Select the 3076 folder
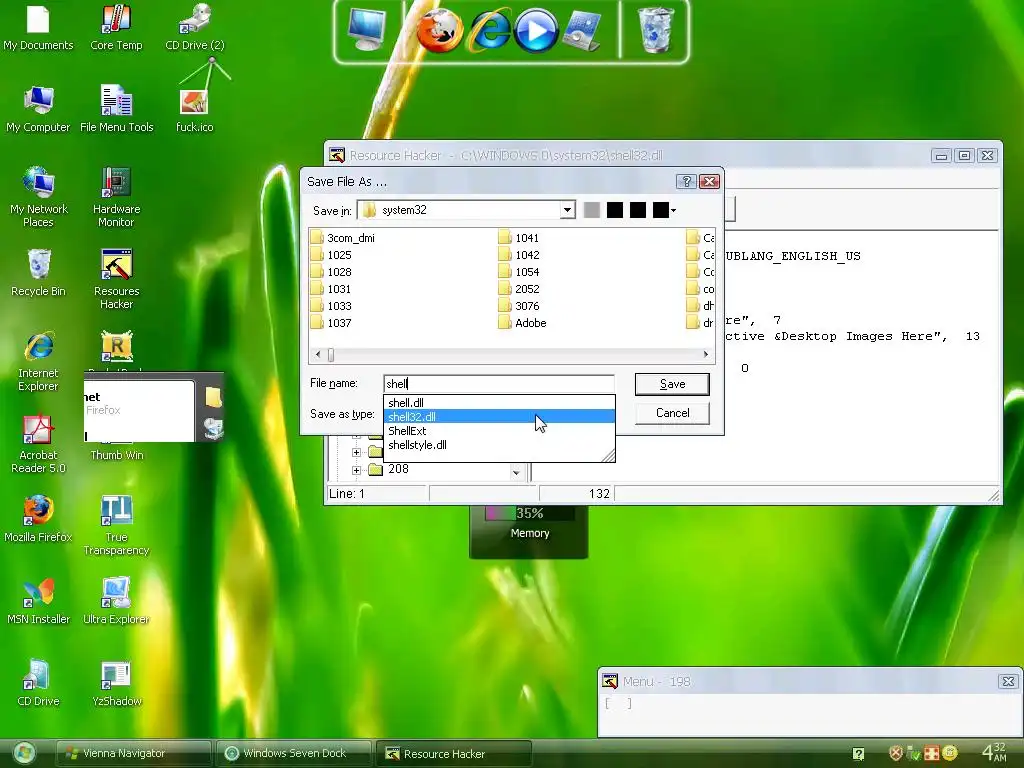1024x768 pixels. 519,306
